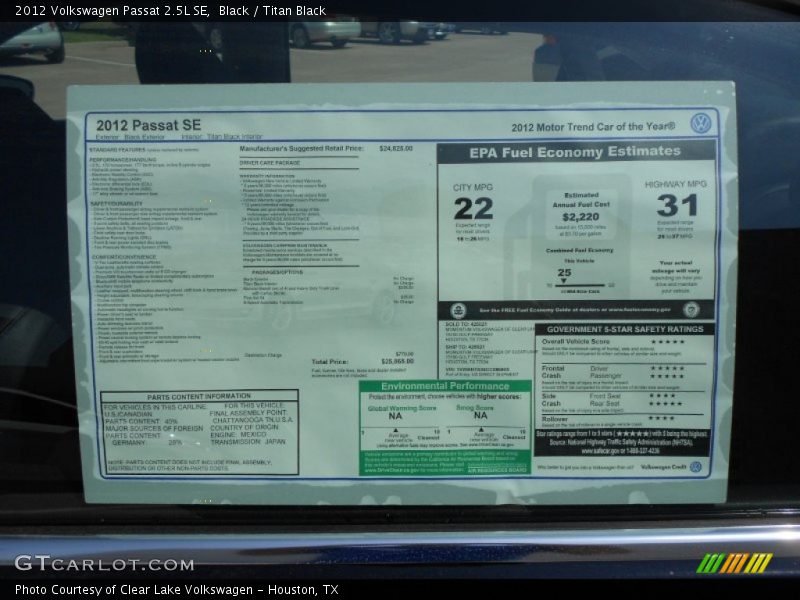Click 'GOVERNMENT 5-STAR SAFETY RATINGS' header
The width and height of the screenshot is (800, 600).
(x=625, y=330)
